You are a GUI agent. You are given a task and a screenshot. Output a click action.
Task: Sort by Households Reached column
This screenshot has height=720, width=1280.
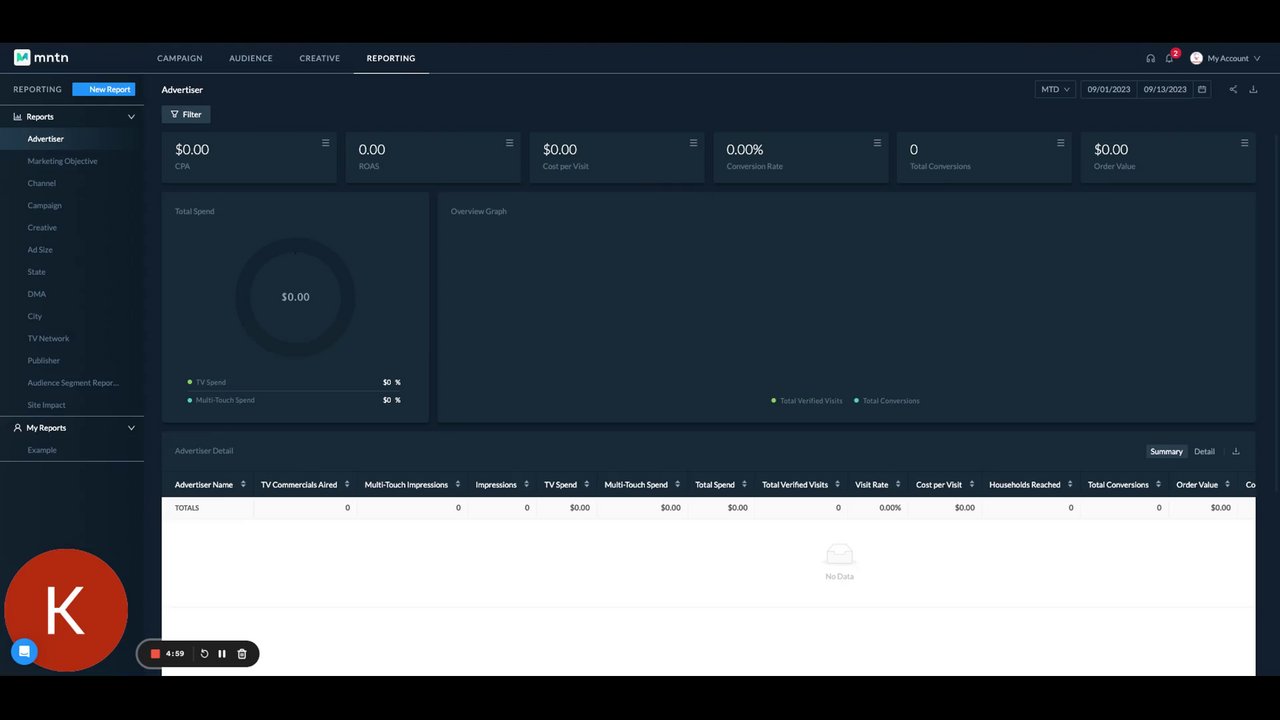pyautogui.click(x=1071, y=485)
